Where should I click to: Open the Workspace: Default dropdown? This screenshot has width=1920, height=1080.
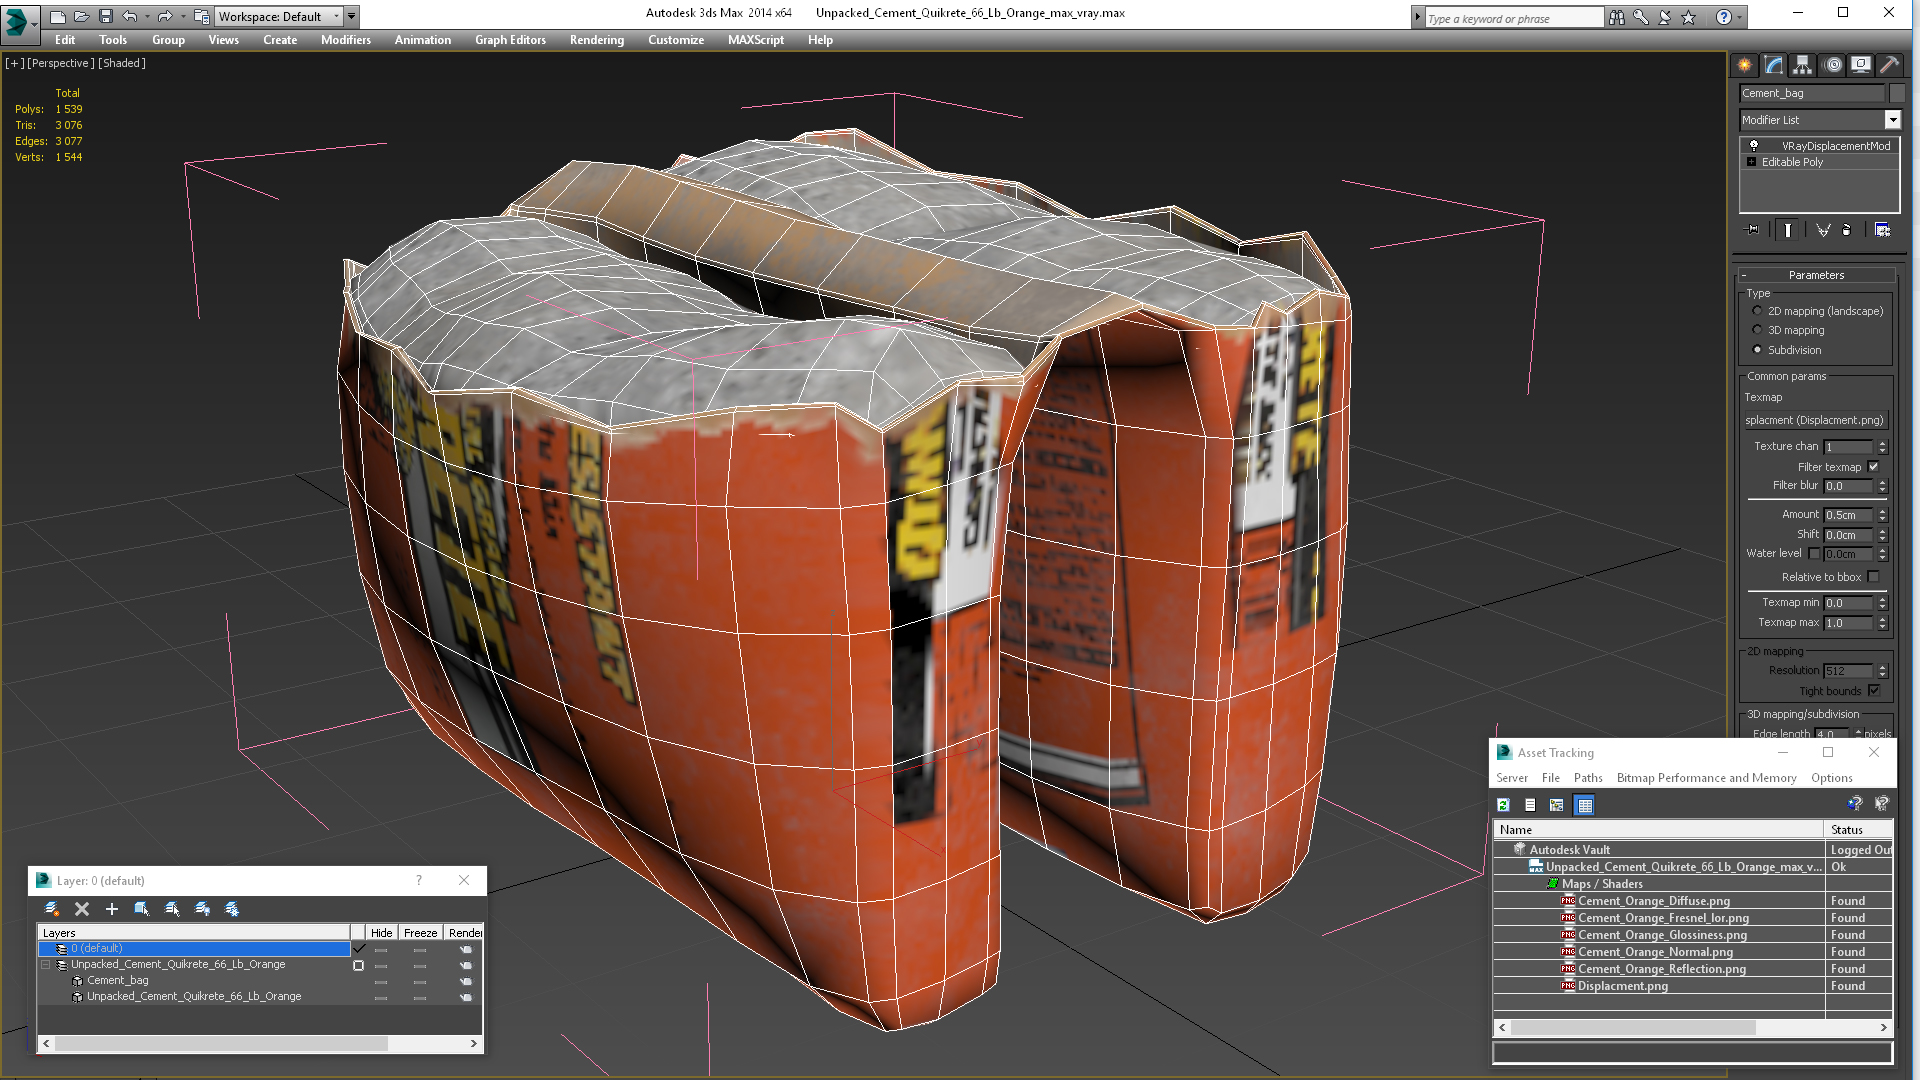click(336, 16)
